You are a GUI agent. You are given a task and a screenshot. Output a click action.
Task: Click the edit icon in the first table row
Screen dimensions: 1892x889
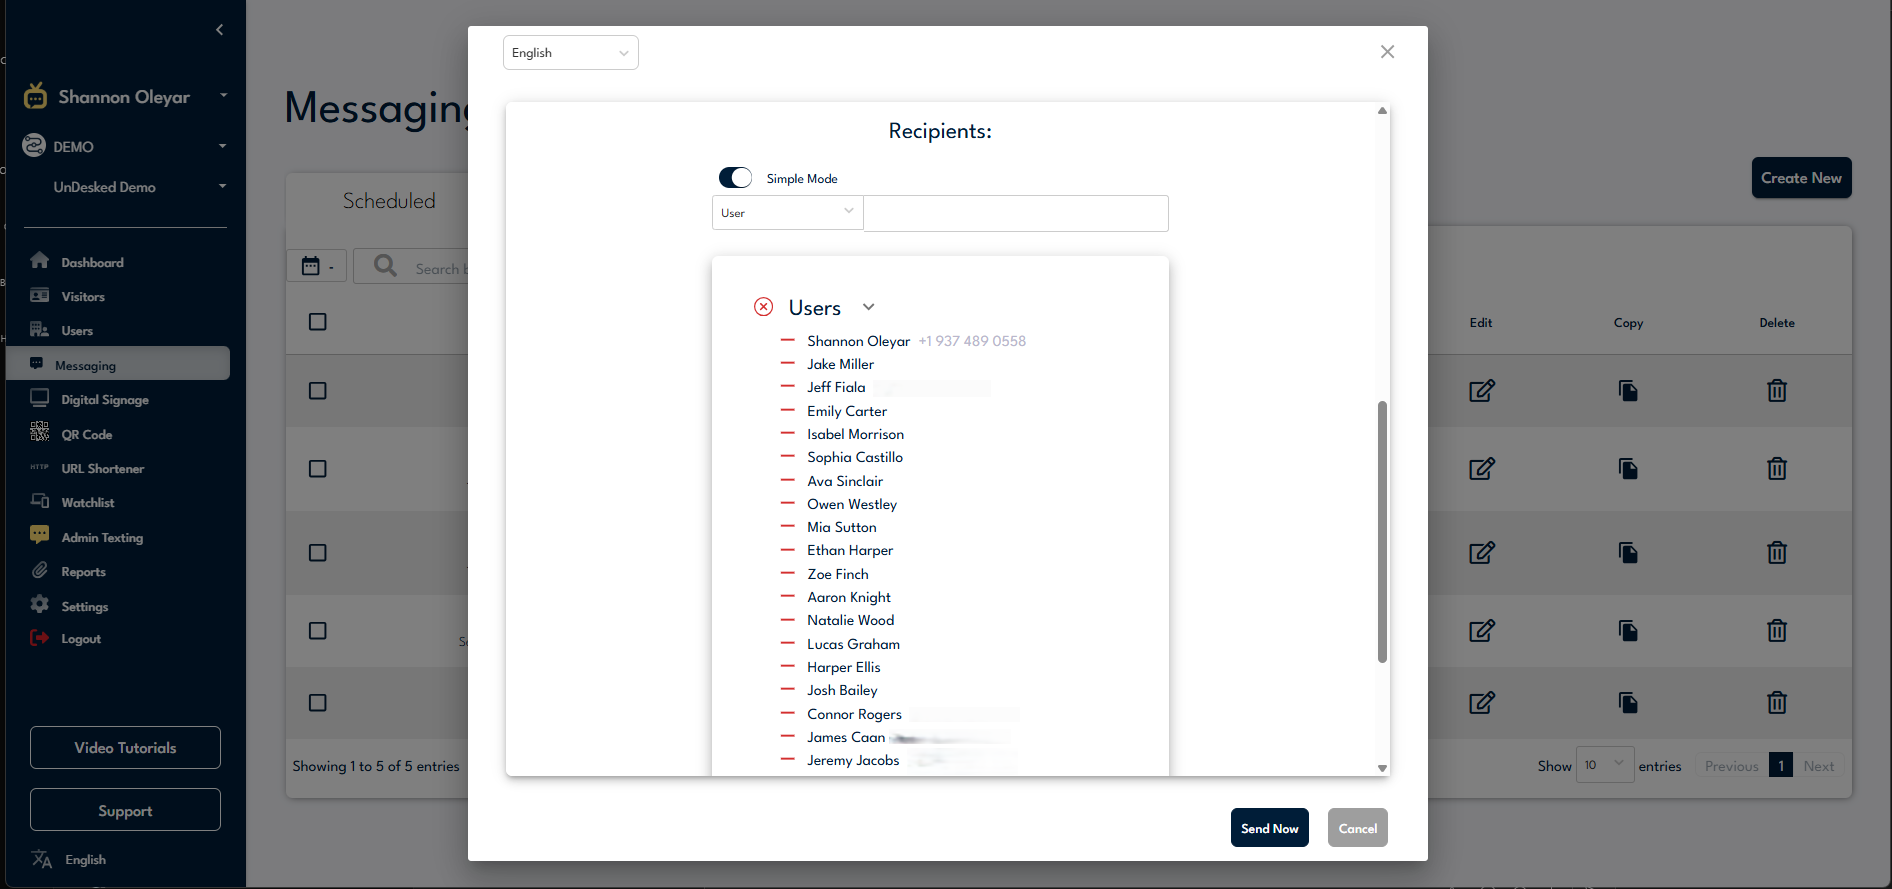click(1481, 391)
